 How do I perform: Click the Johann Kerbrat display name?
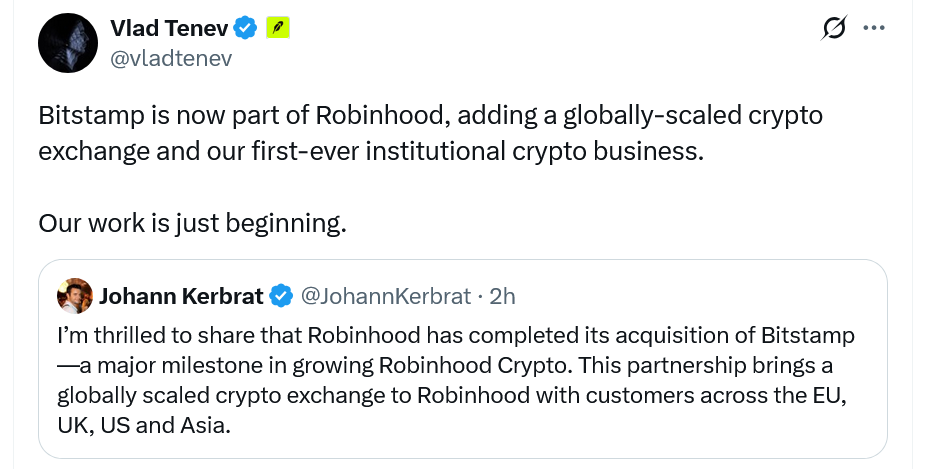(181, 296)
